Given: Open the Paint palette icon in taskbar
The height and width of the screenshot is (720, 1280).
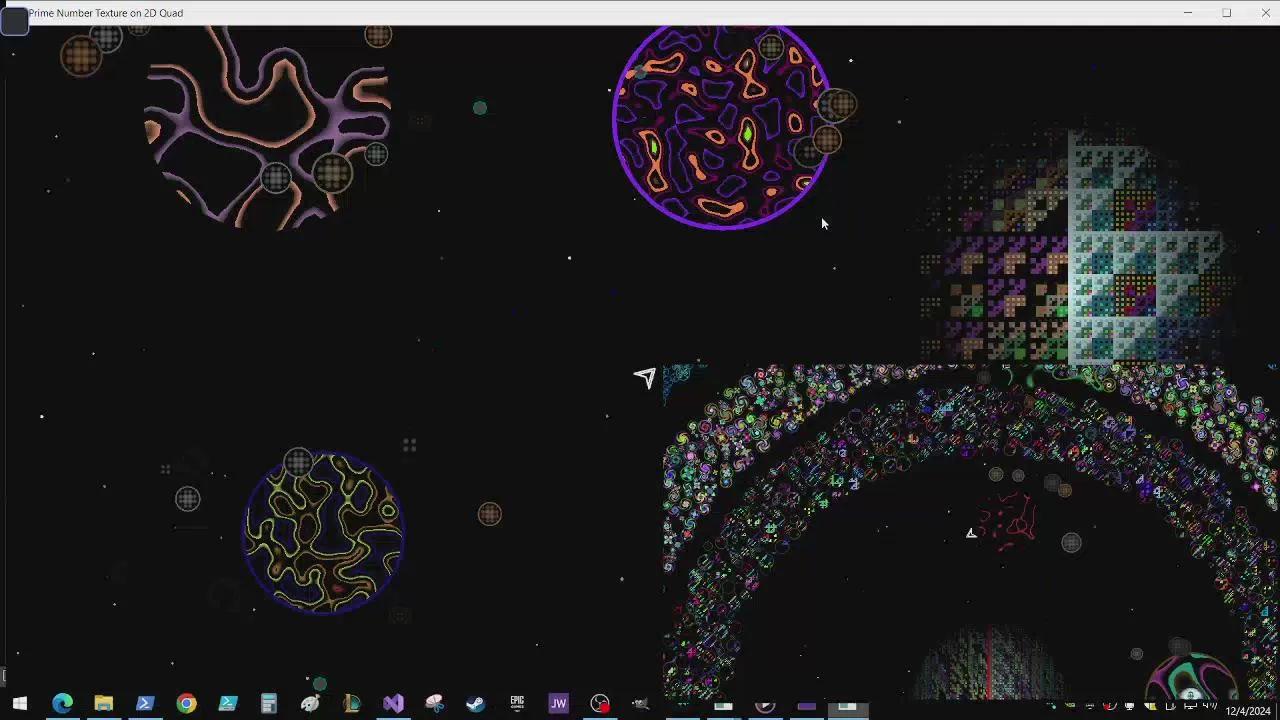Looking at the screenshot, I should (310, 703).
